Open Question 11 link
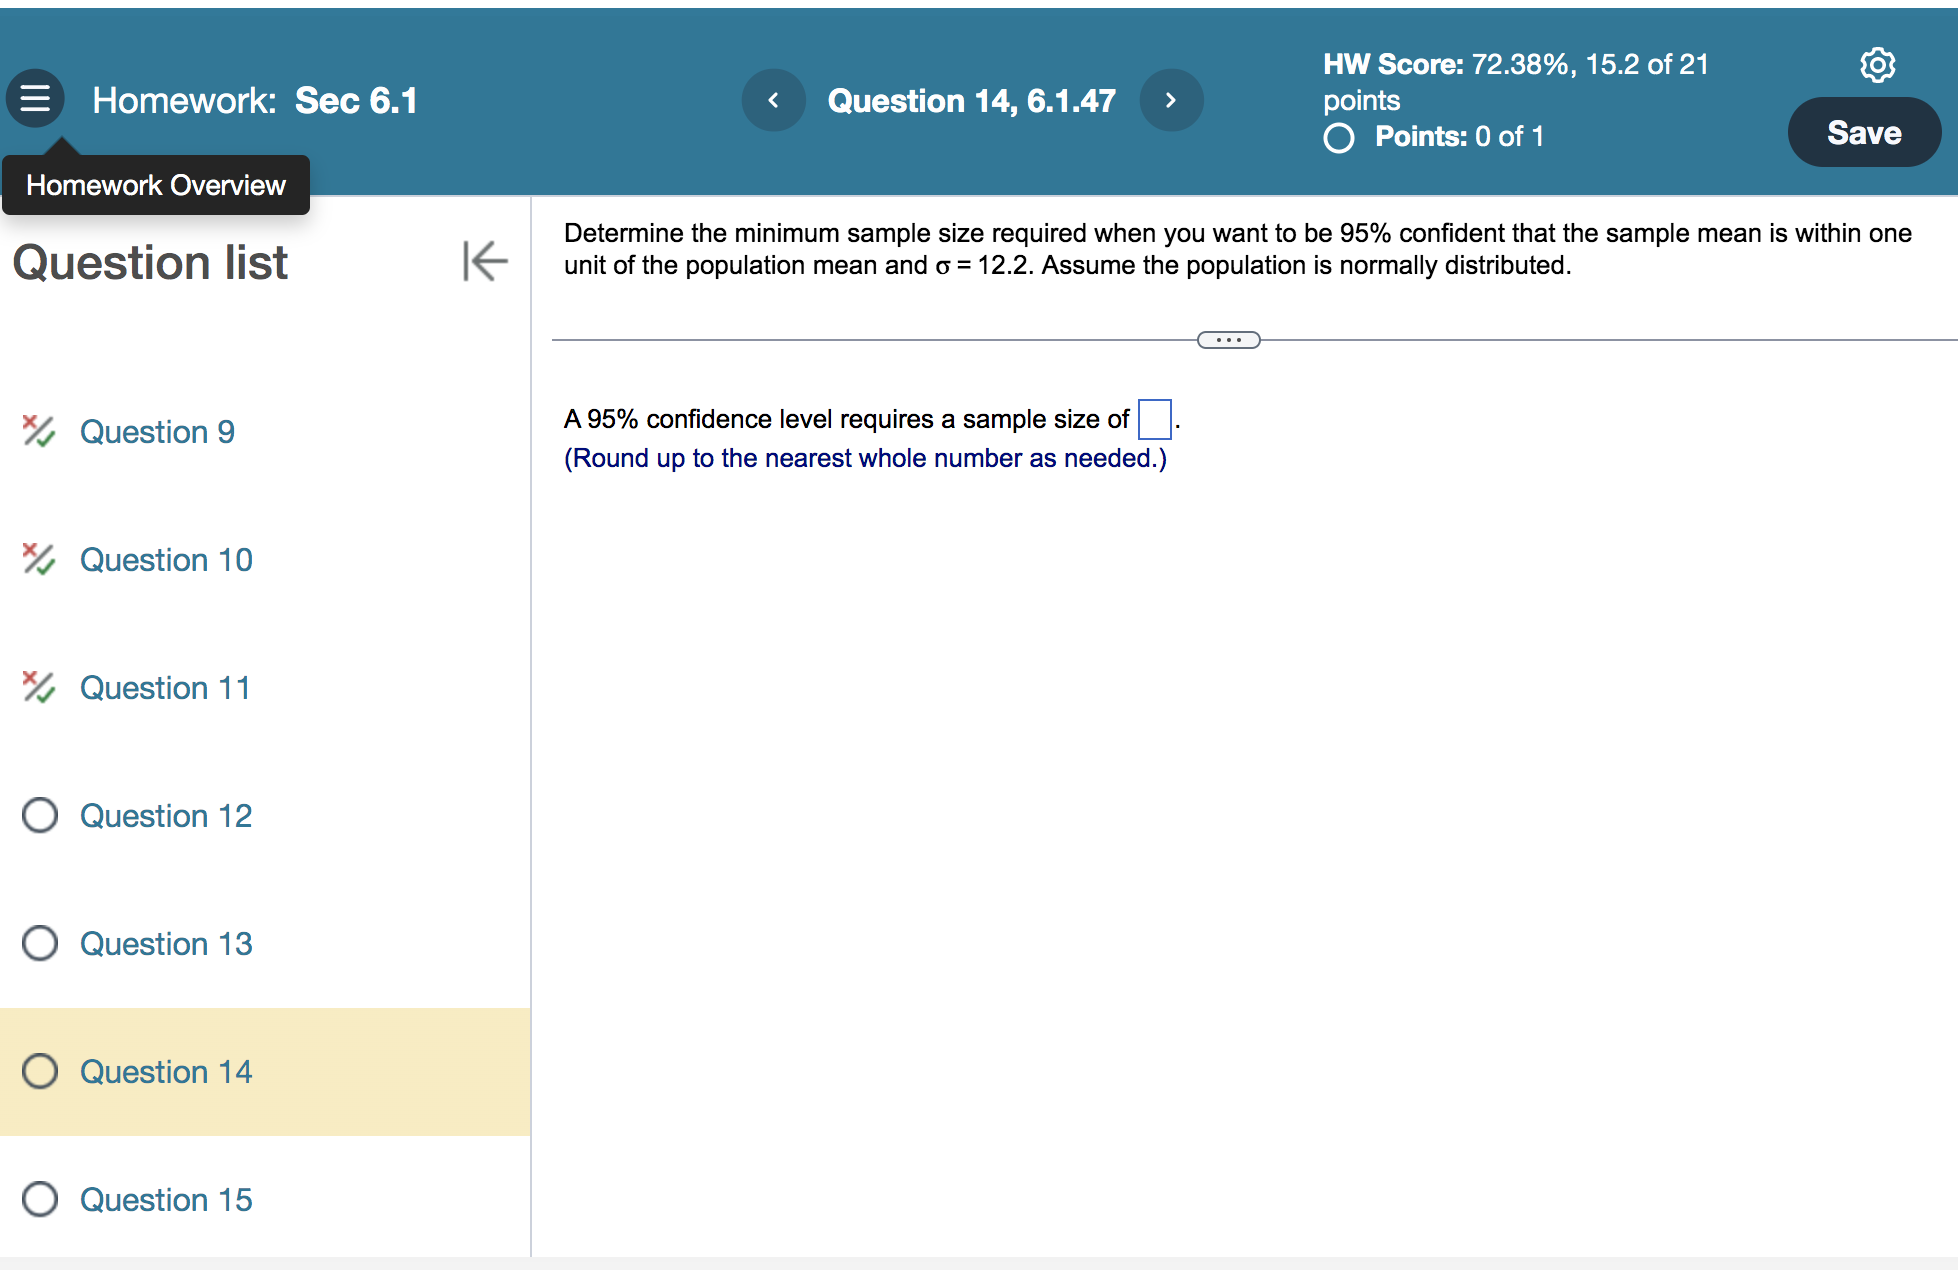This screenshot has height=1270, width=1958. (165, 688)
